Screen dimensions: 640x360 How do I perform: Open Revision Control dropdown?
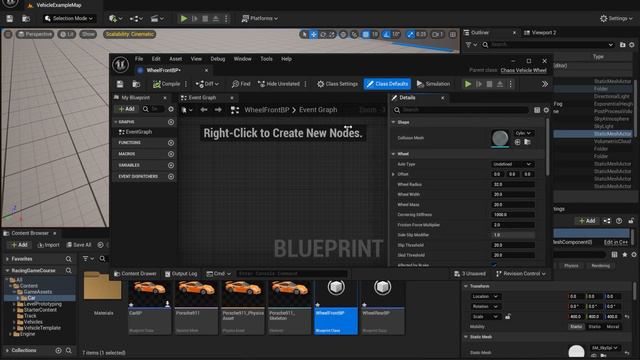point(521,273)
